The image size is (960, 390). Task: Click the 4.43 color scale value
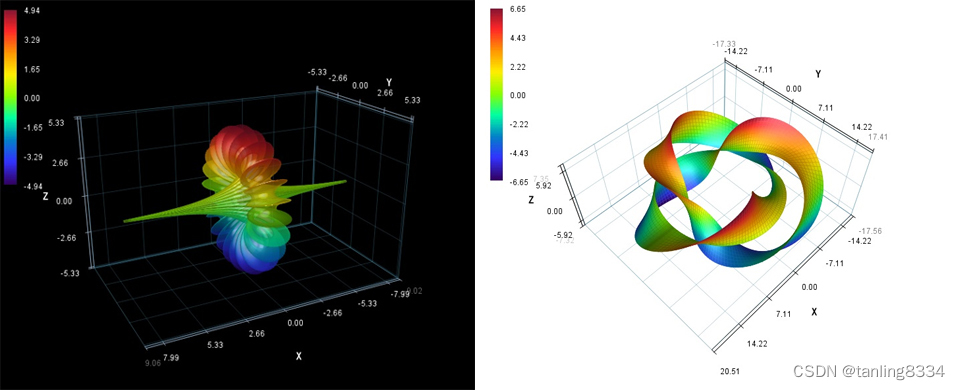pyautogui.click(x=517, y=38)
